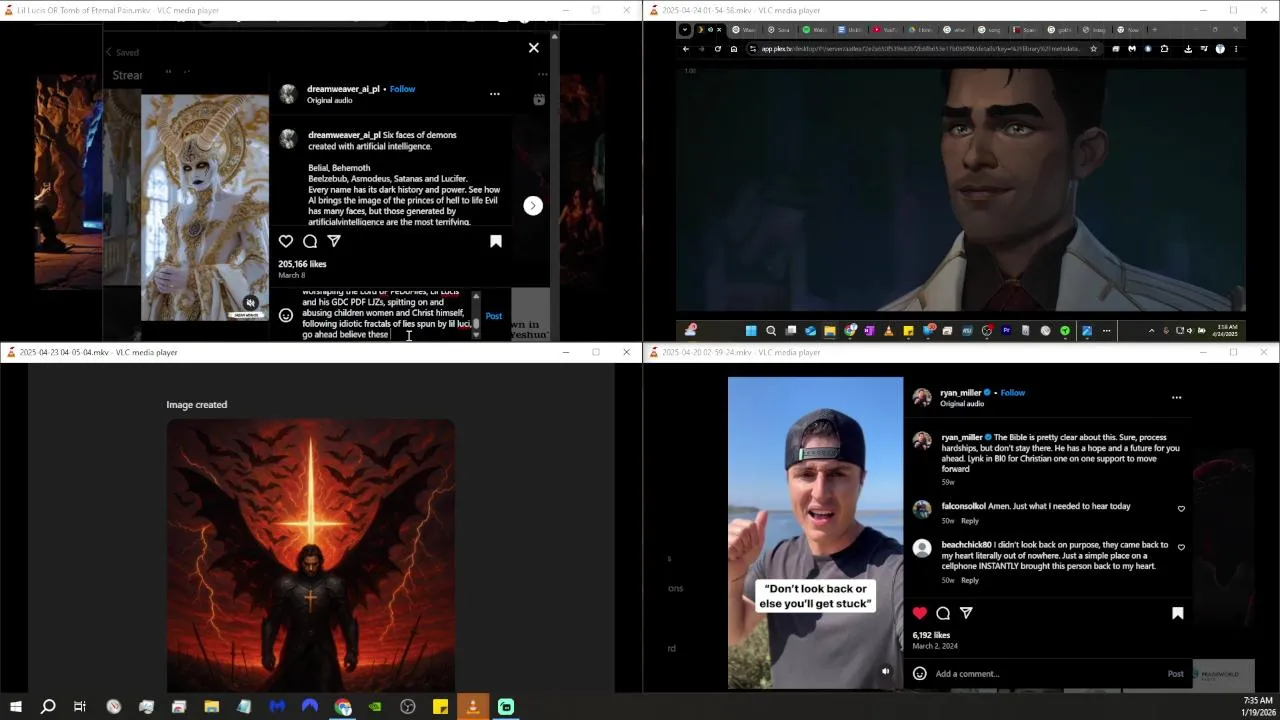The width and height of the screenshot is (1280, 720).
Task: Toggle saved bookmark on dreamweaver_ai_pl post
Action: coord(495,241)
